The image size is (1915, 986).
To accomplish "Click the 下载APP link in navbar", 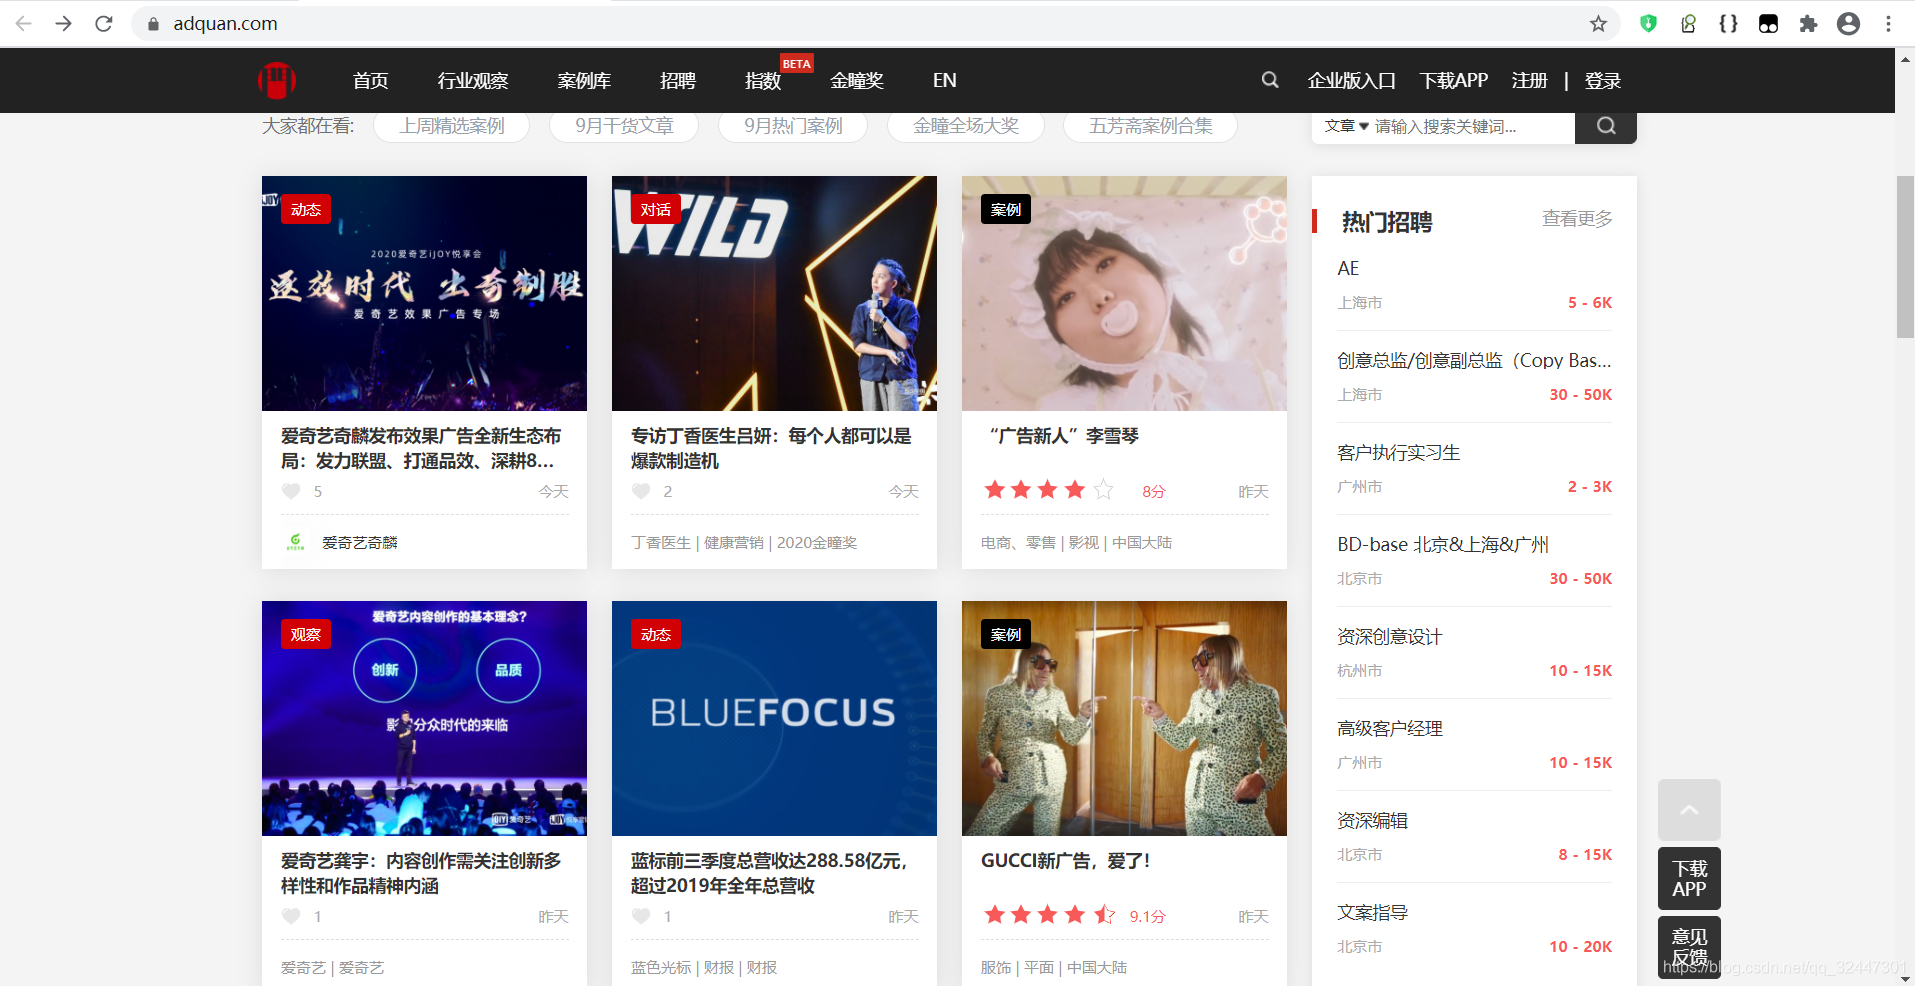I will point(1454,80).
